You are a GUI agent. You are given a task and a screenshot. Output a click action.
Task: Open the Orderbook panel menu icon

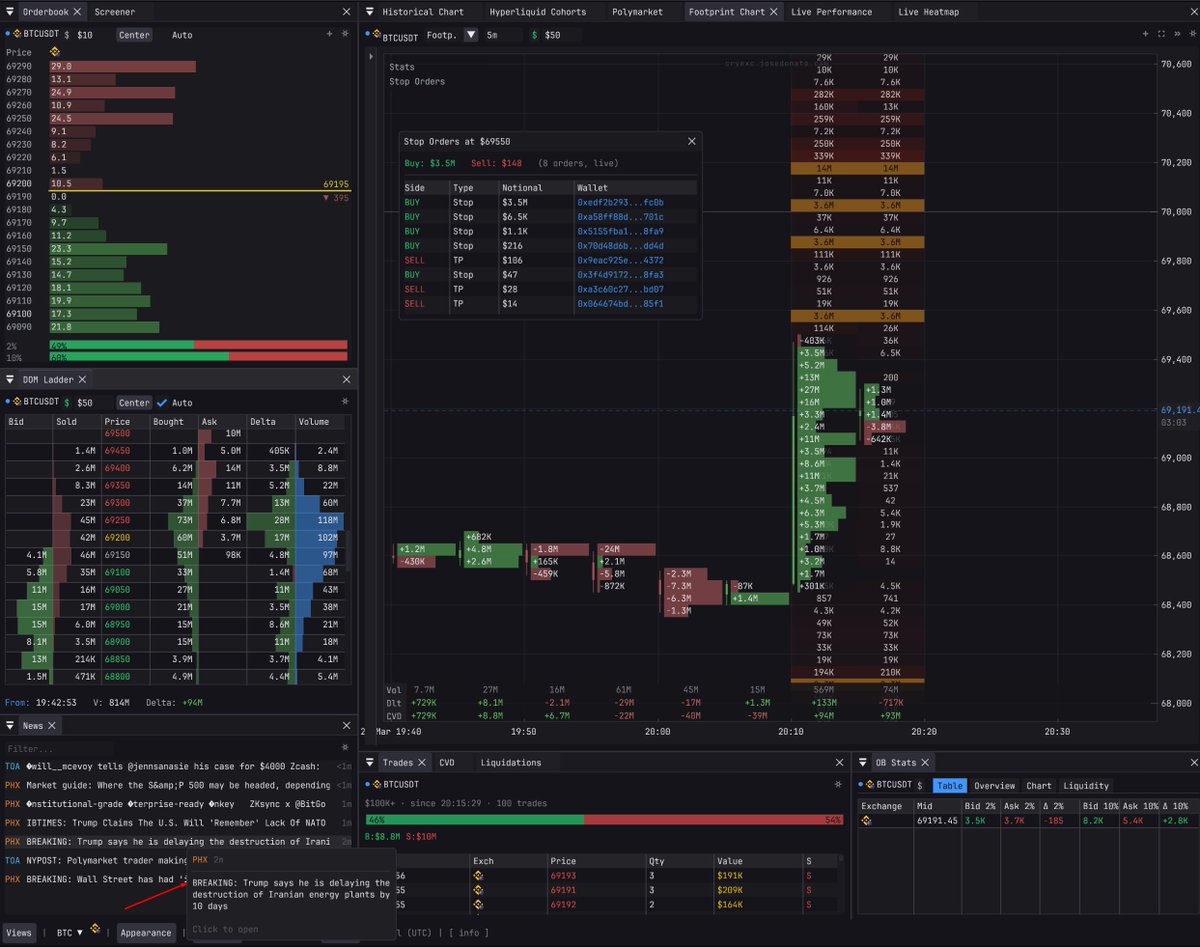coord(10,12)
